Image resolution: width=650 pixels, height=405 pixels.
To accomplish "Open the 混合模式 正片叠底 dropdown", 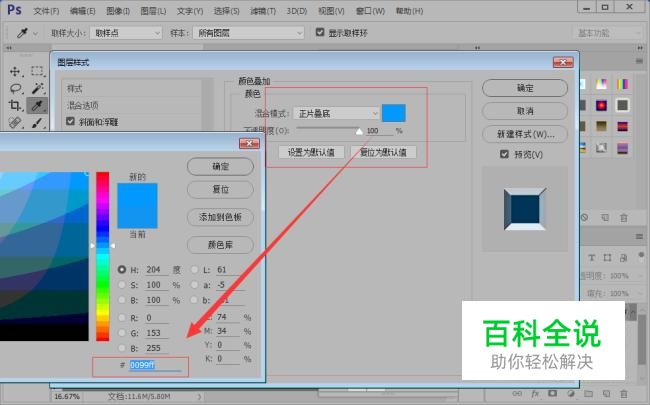I will click(x=336, y=113).
